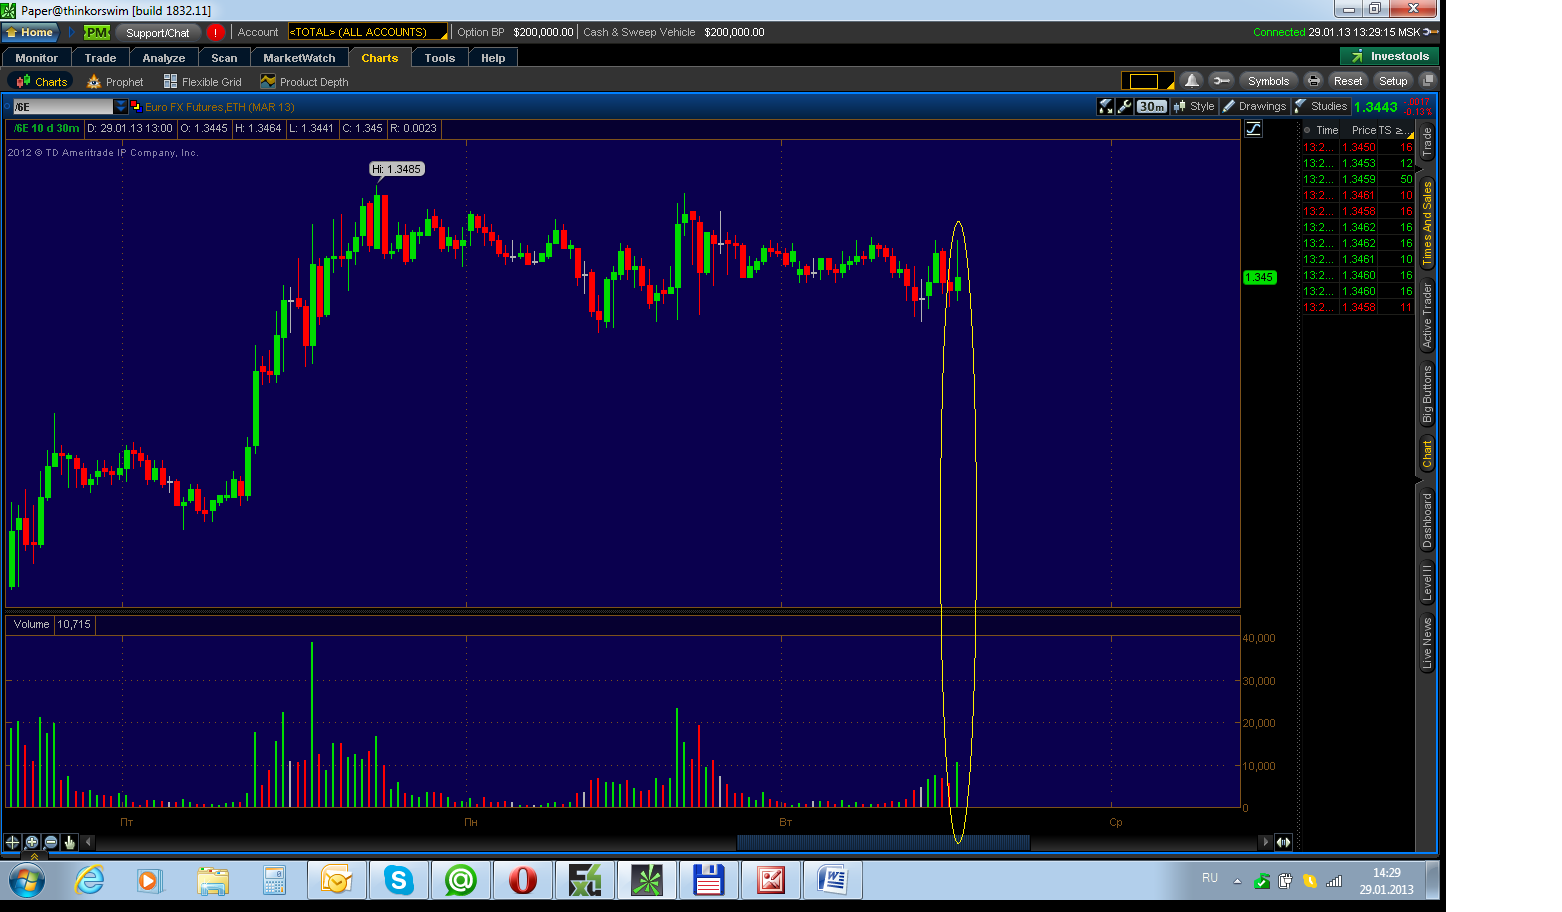Open the Trade side tab
1562x912 pixels.
1427,143
